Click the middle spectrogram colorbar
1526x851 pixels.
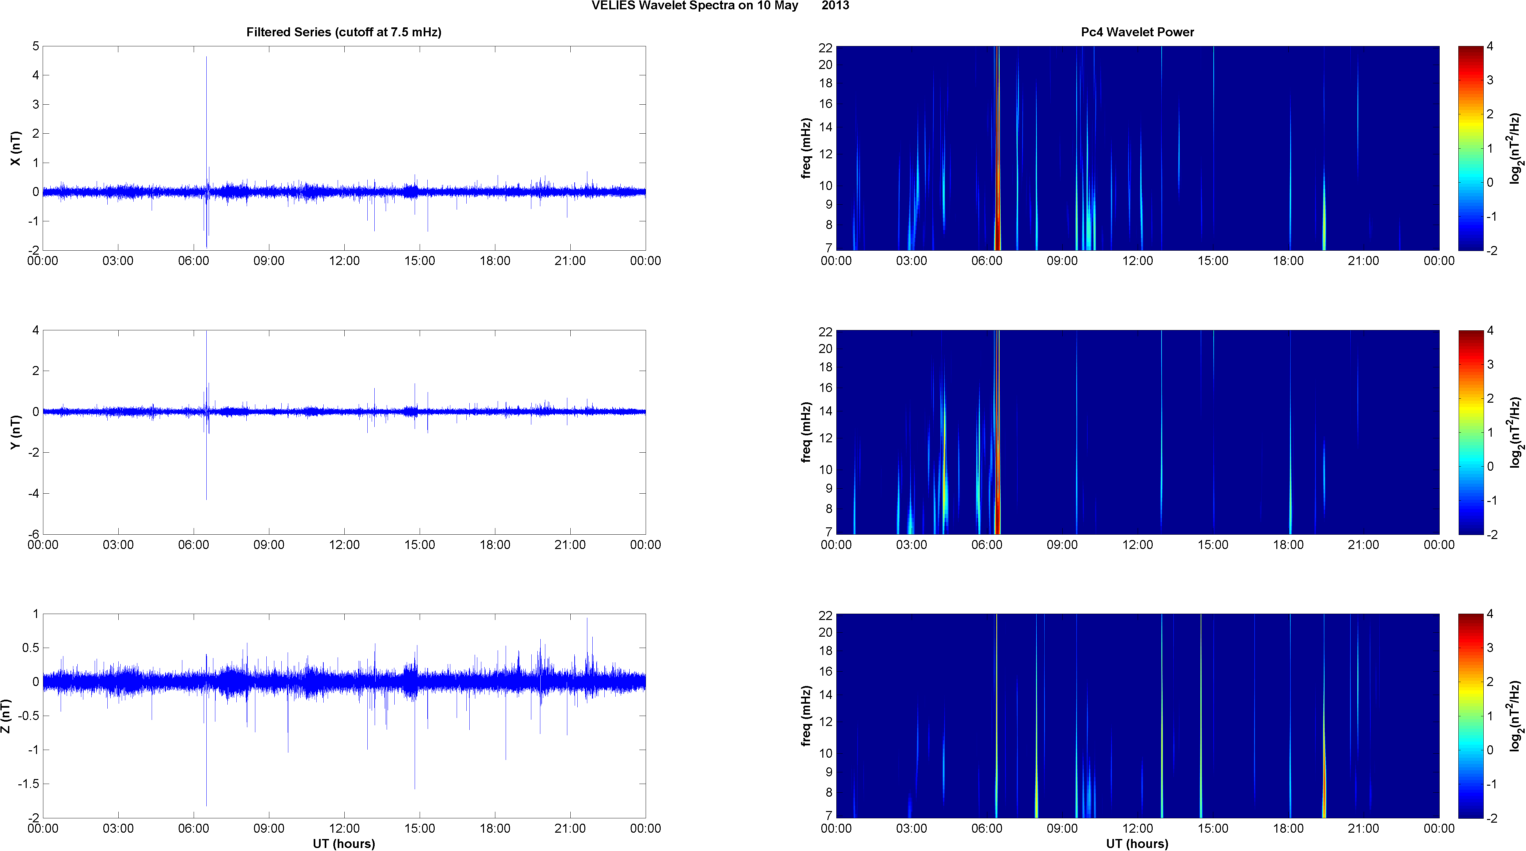click(1470, 432)
